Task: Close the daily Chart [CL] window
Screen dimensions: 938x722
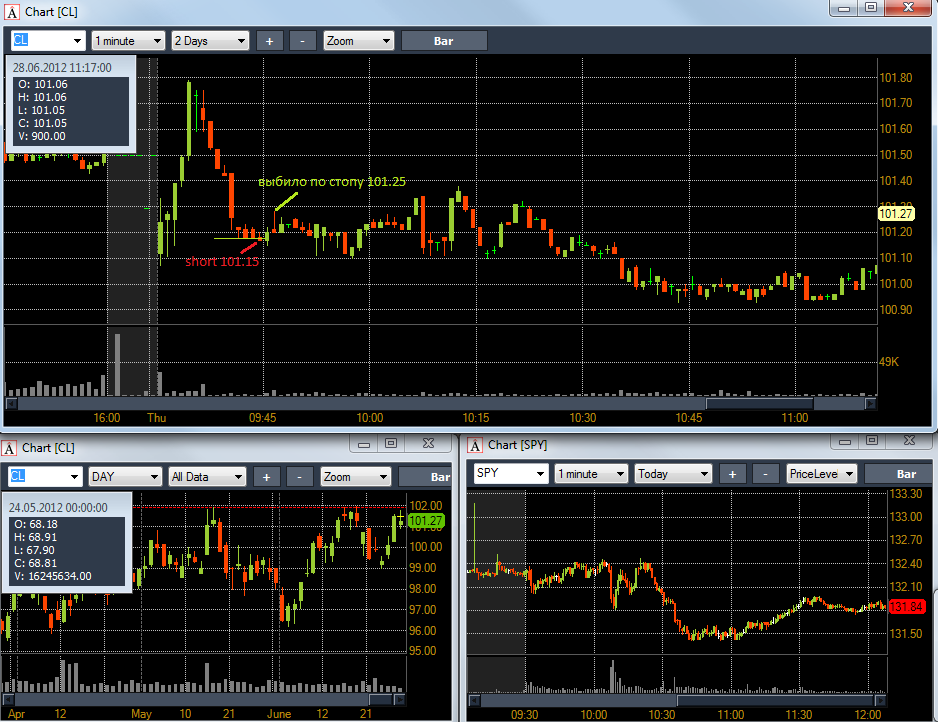Action: [428, 443]
